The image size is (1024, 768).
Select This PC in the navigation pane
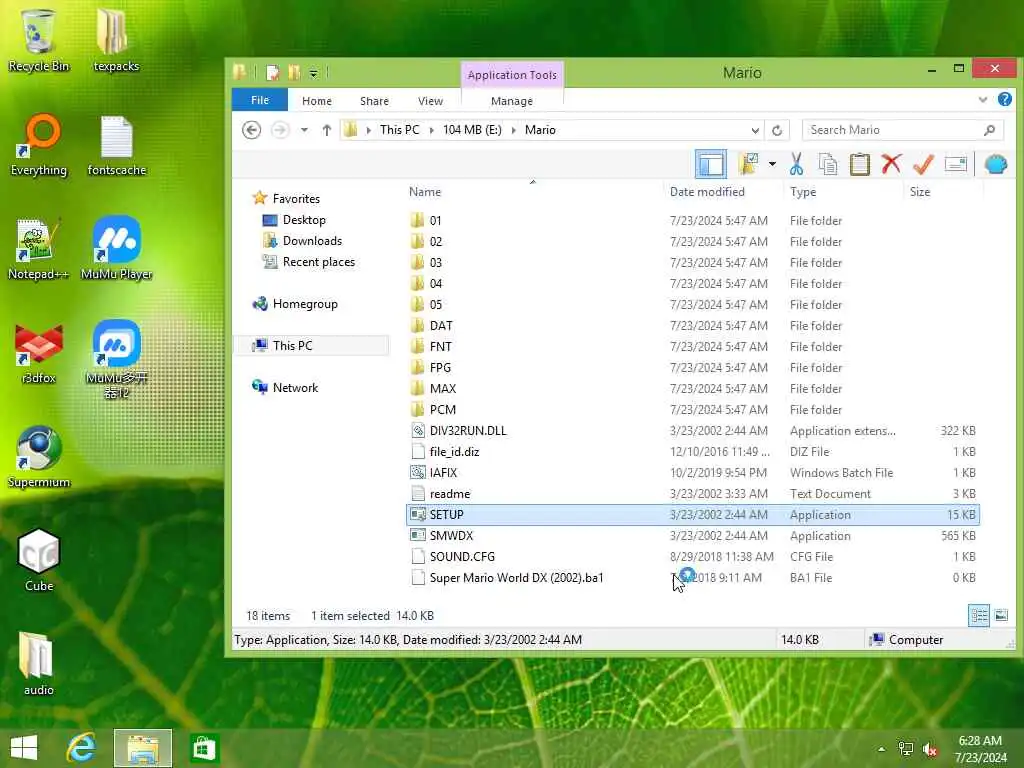[292, 345]
